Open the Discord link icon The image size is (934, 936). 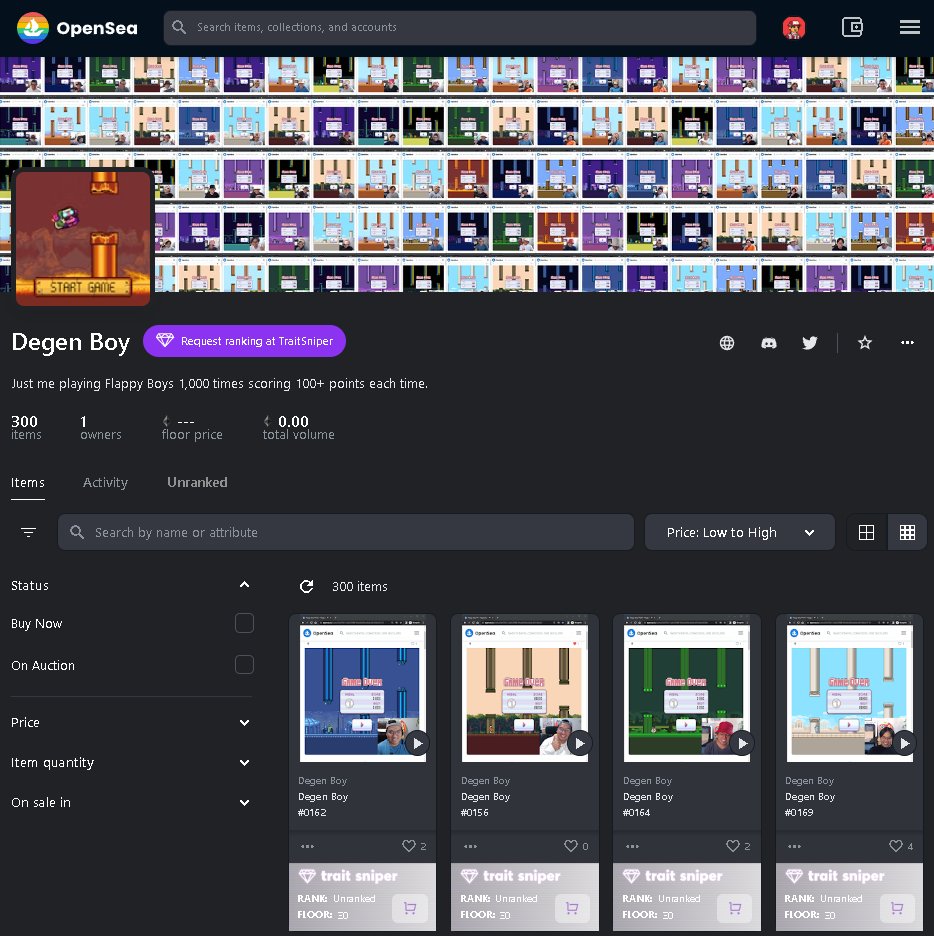point(768,343)
